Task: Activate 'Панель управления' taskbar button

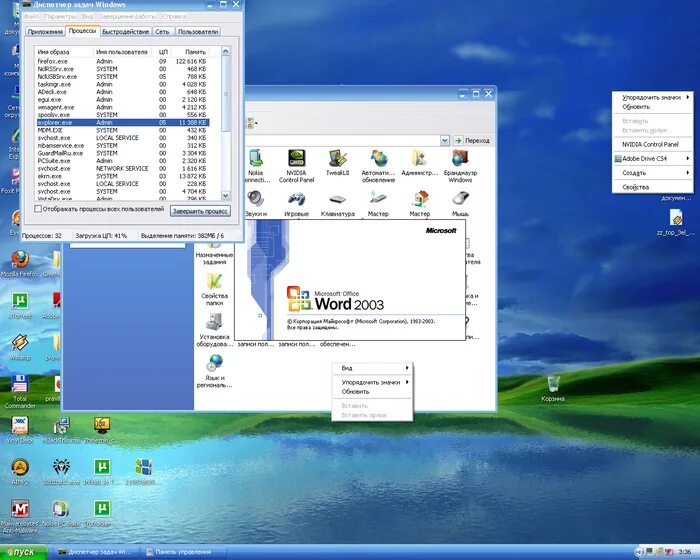Action: [x=184, y=552]
